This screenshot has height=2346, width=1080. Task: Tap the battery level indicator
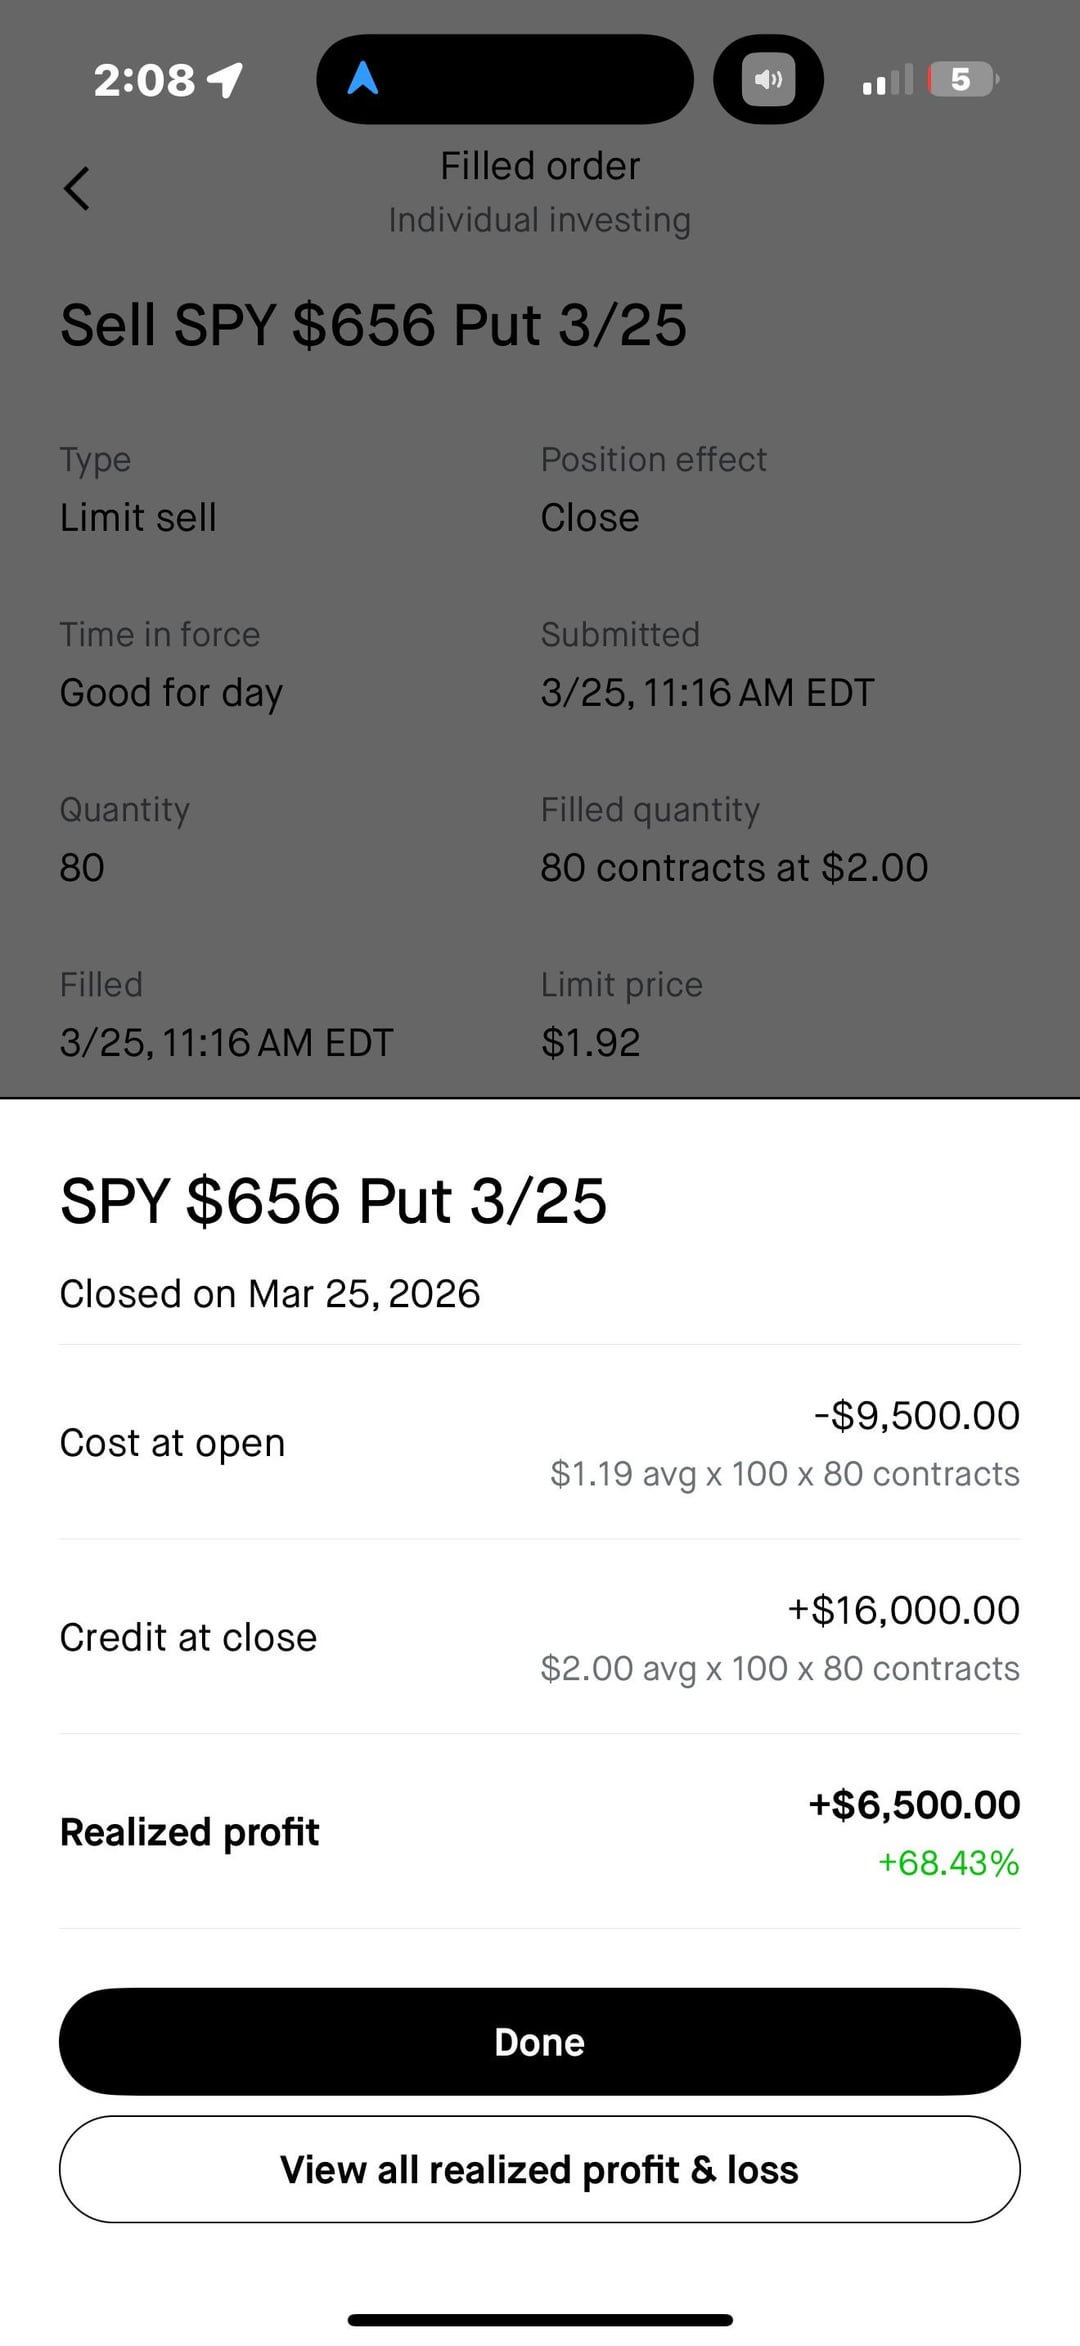tap(963, 79)
